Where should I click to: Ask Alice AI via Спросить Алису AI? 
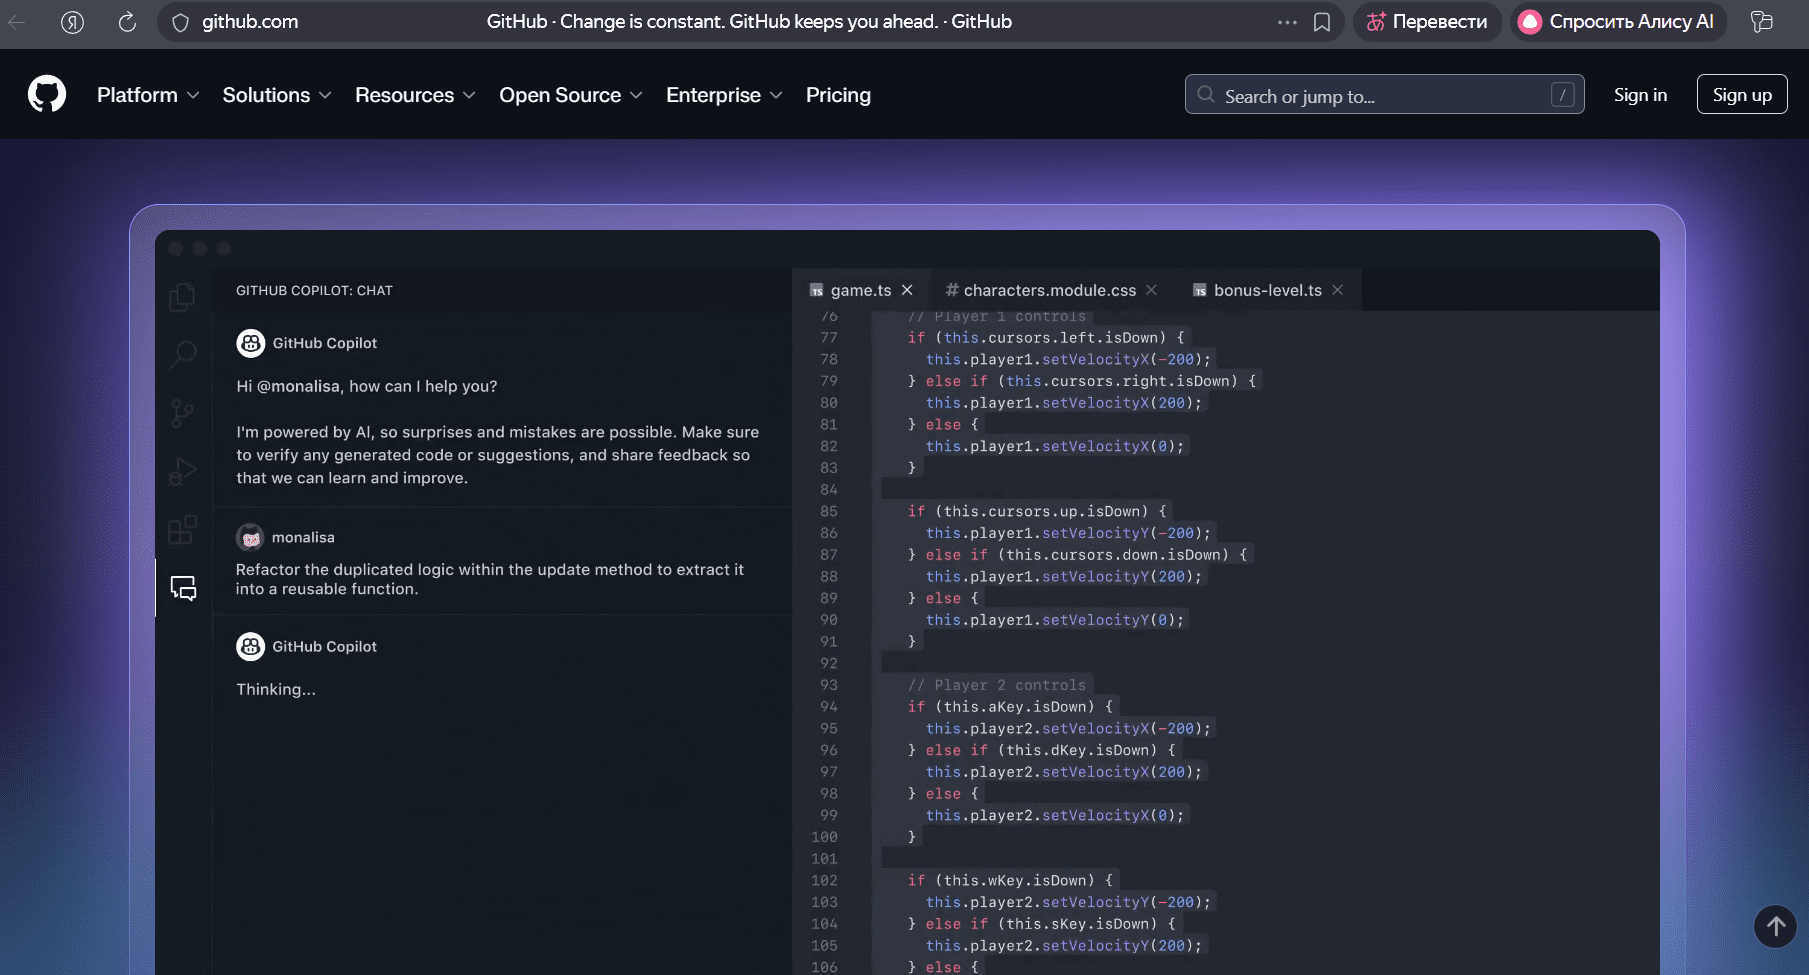click(1618, 22)
